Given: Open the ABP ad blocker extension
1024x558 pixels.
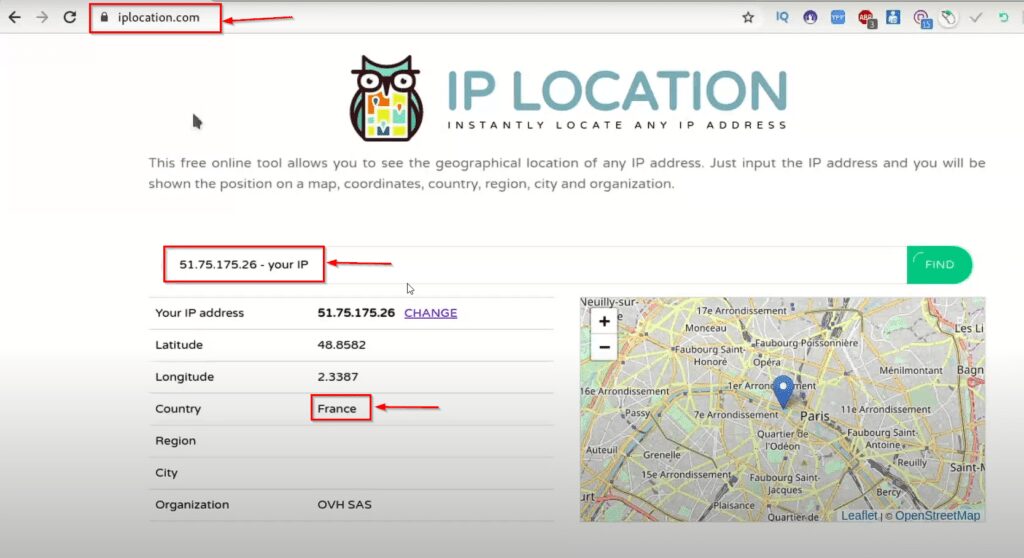Looking at the screenshot, I should pos(867,18).
